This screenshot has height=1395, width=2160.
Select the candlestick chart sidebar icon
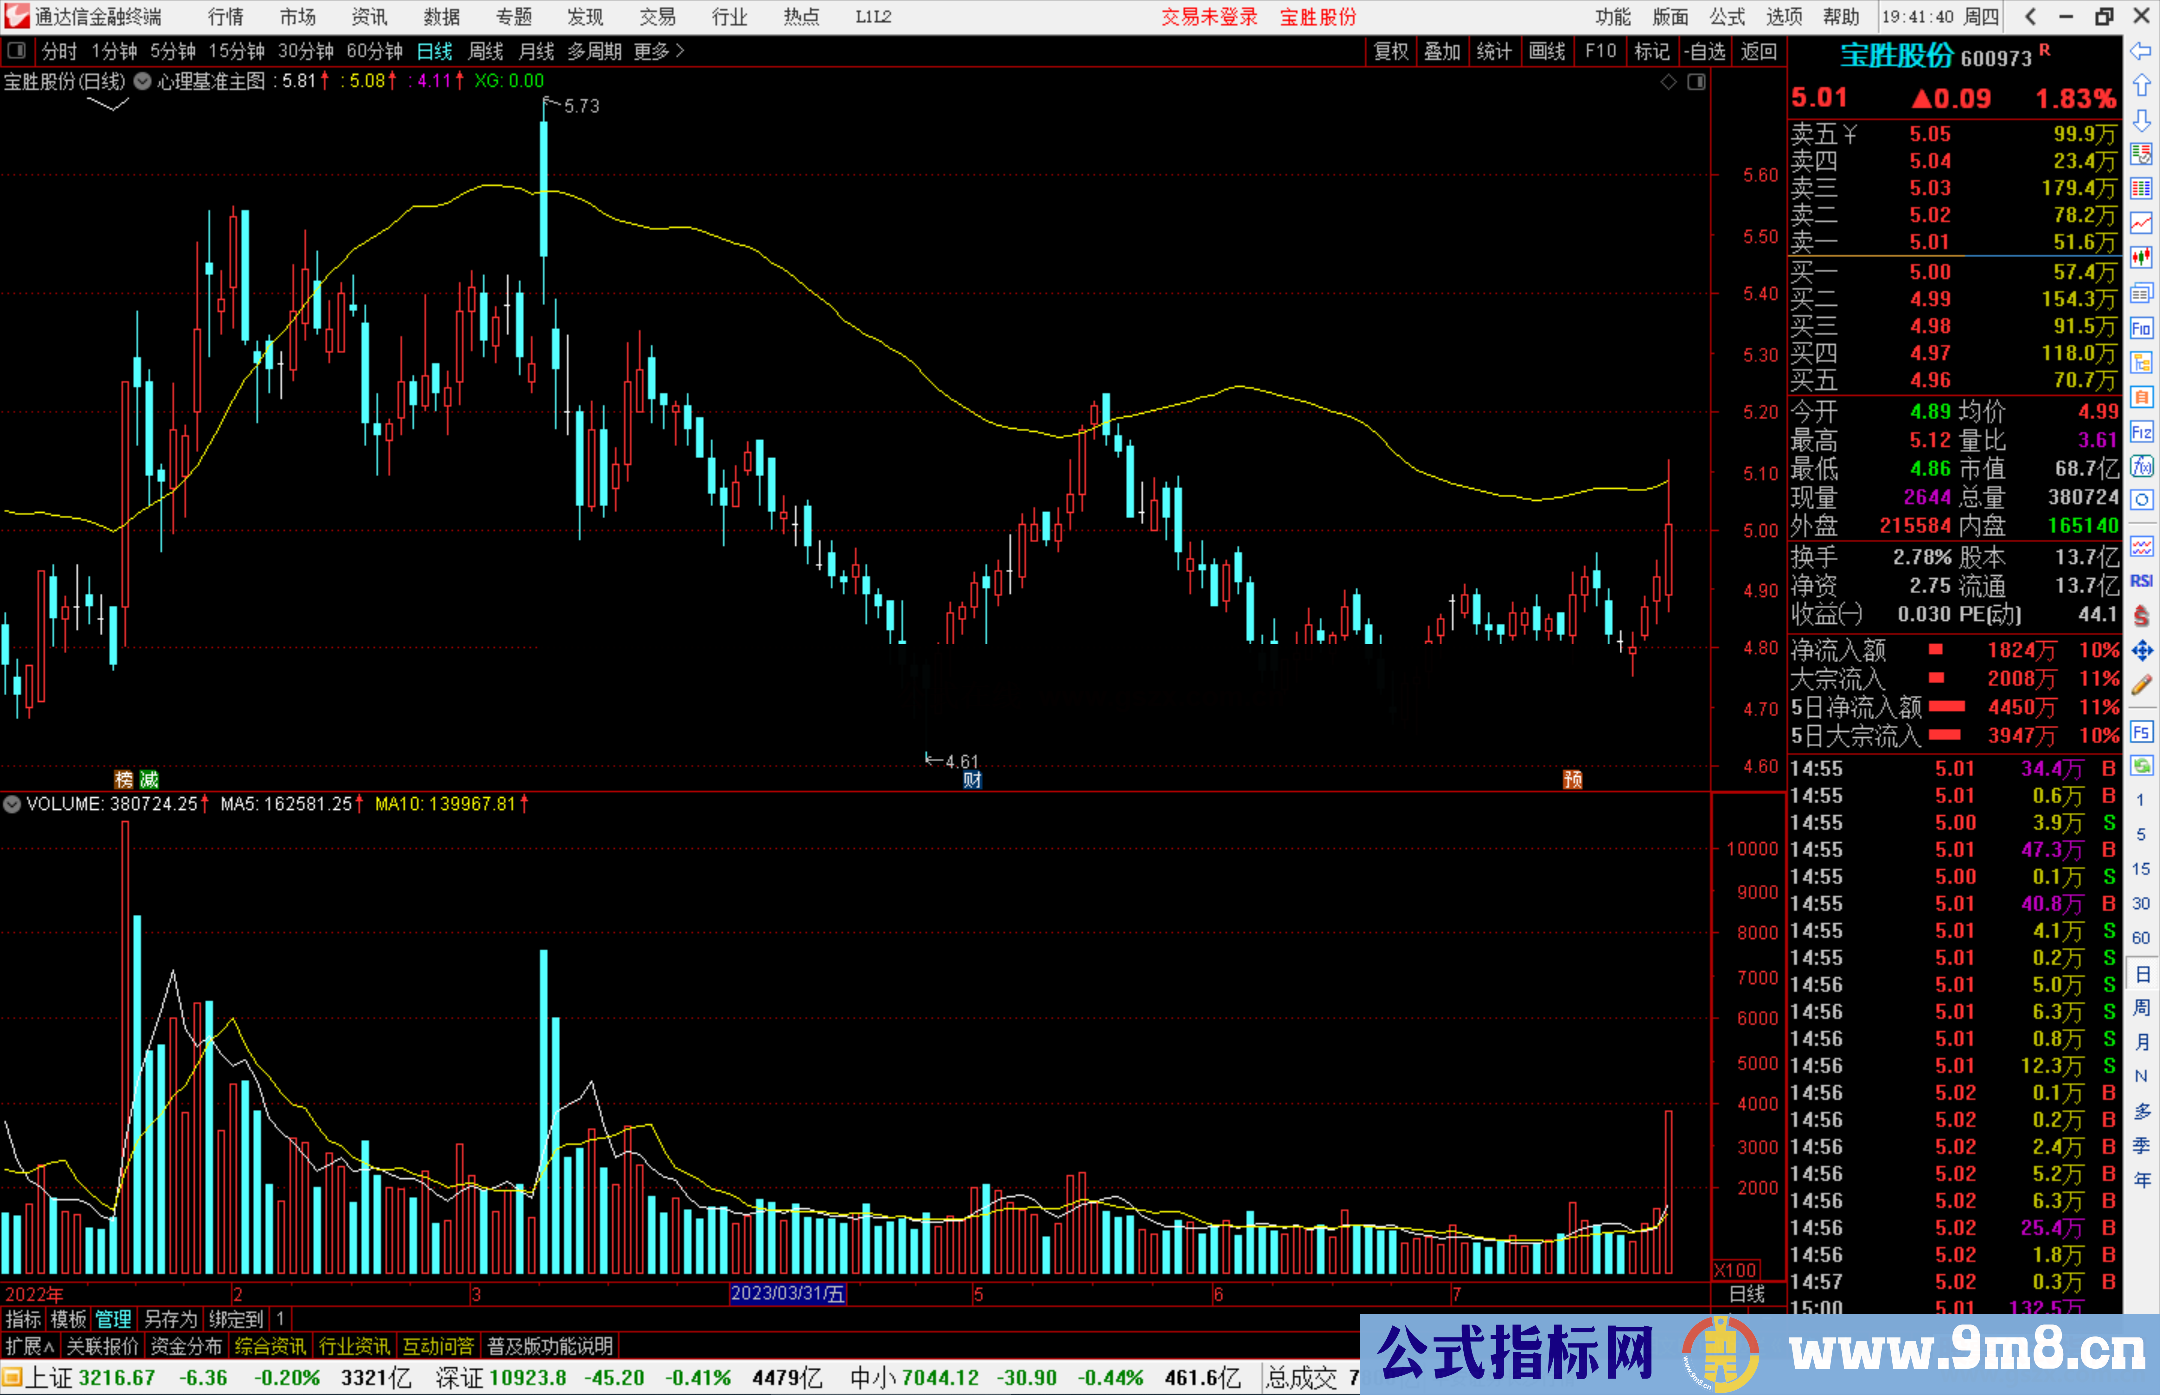click(2141, 257)
